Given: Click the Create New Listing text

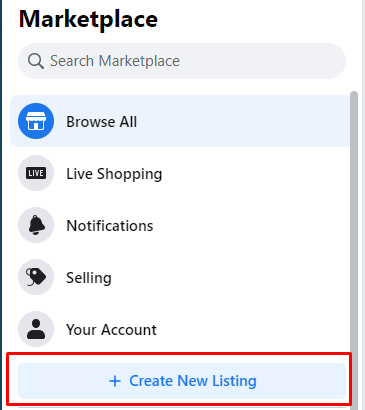Looking at the screenshot, I should click(193, 381).
